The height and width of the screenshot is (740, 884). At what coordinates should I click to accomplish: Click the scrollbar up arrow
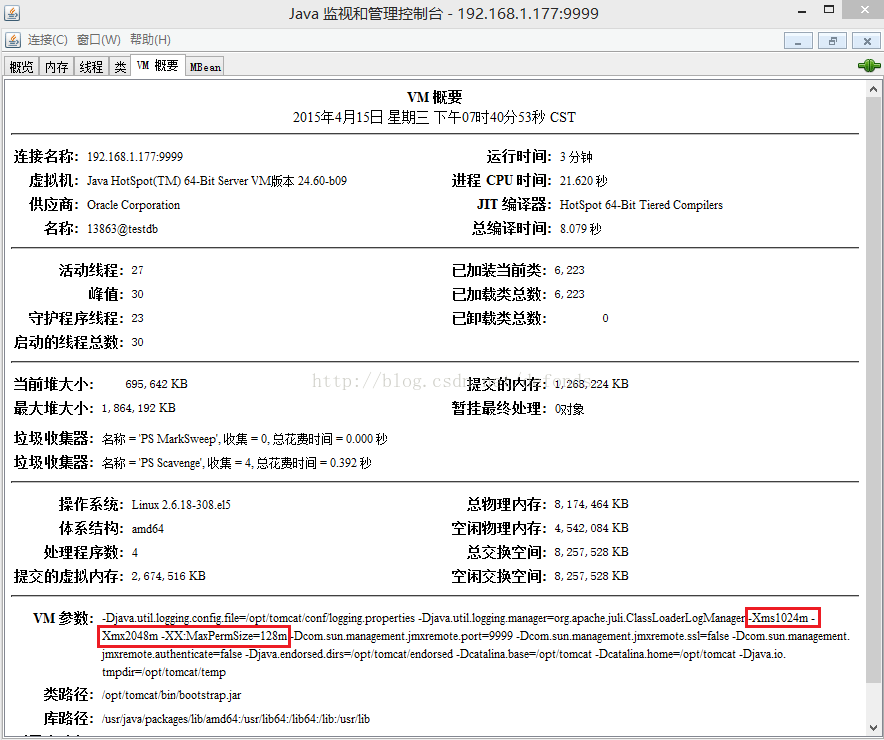pyautogui.click(x=873, y=89)
